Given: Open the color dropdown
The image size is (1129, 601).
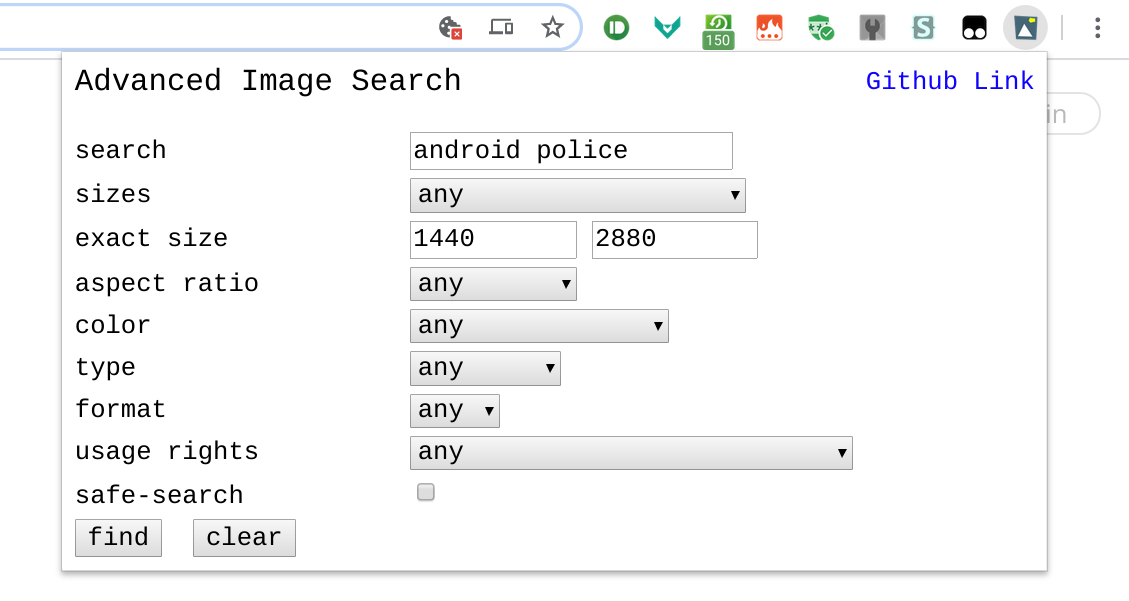Looking at the screenshot, I should coord(539,325).
